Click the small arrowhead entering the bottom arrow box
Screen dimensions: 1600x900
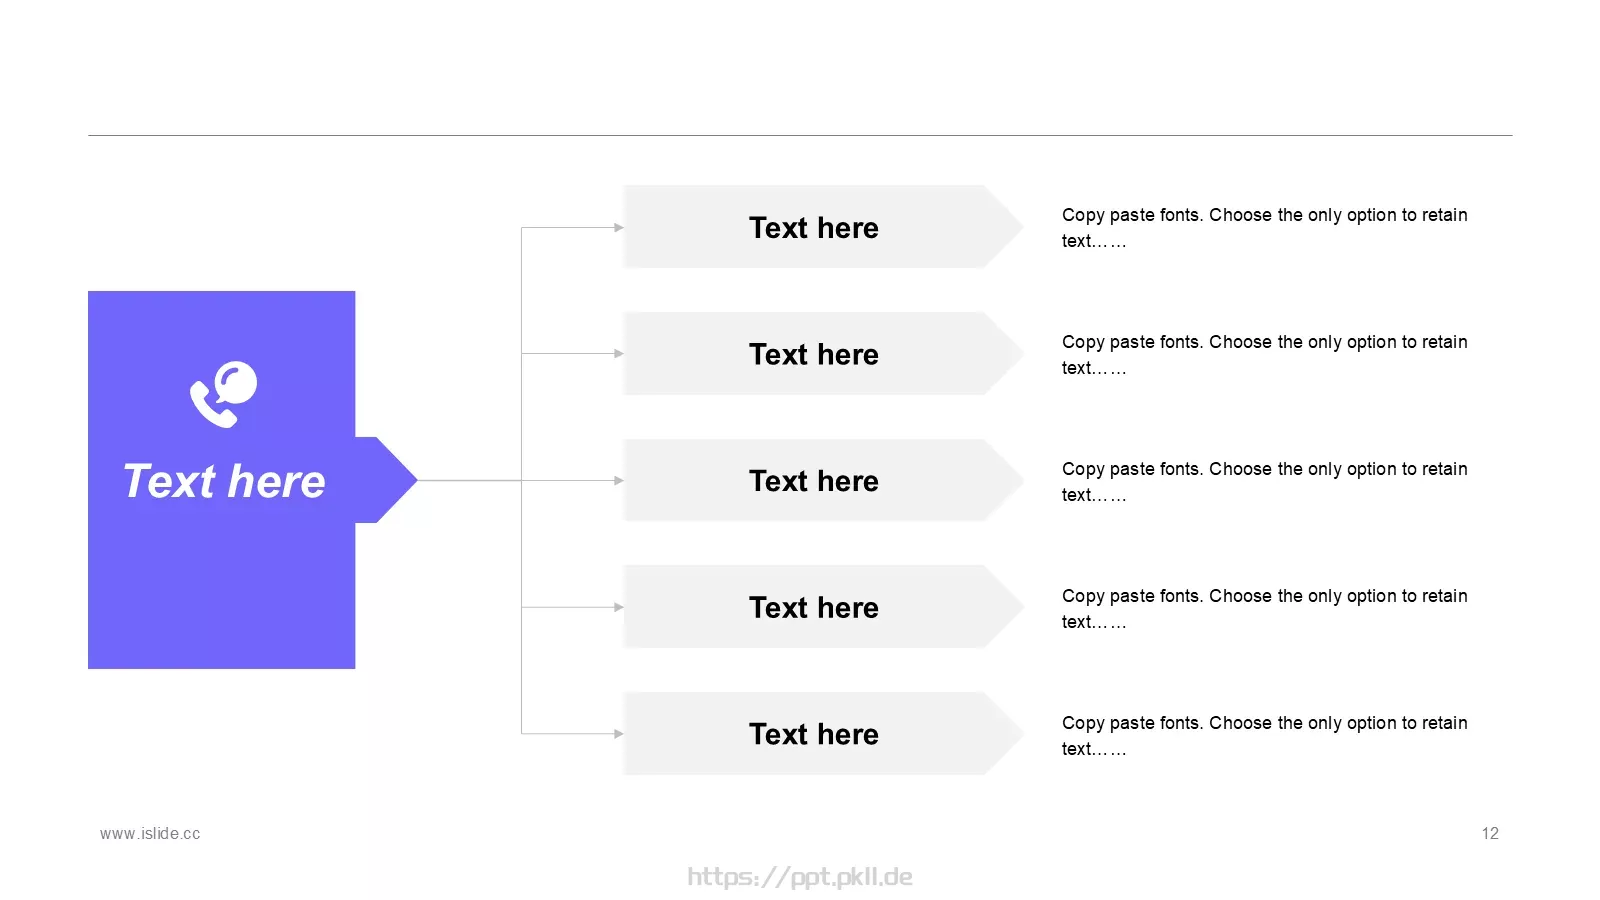point(619,734)
